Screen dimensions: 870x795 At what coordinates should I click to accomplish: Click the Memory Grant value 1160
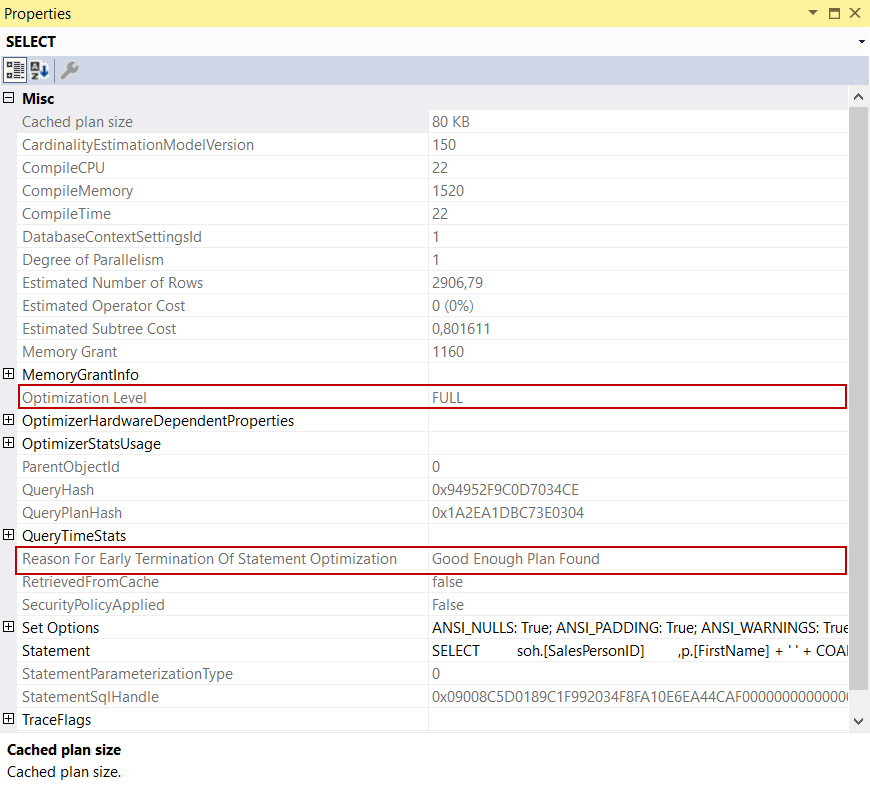coord(448,352)
